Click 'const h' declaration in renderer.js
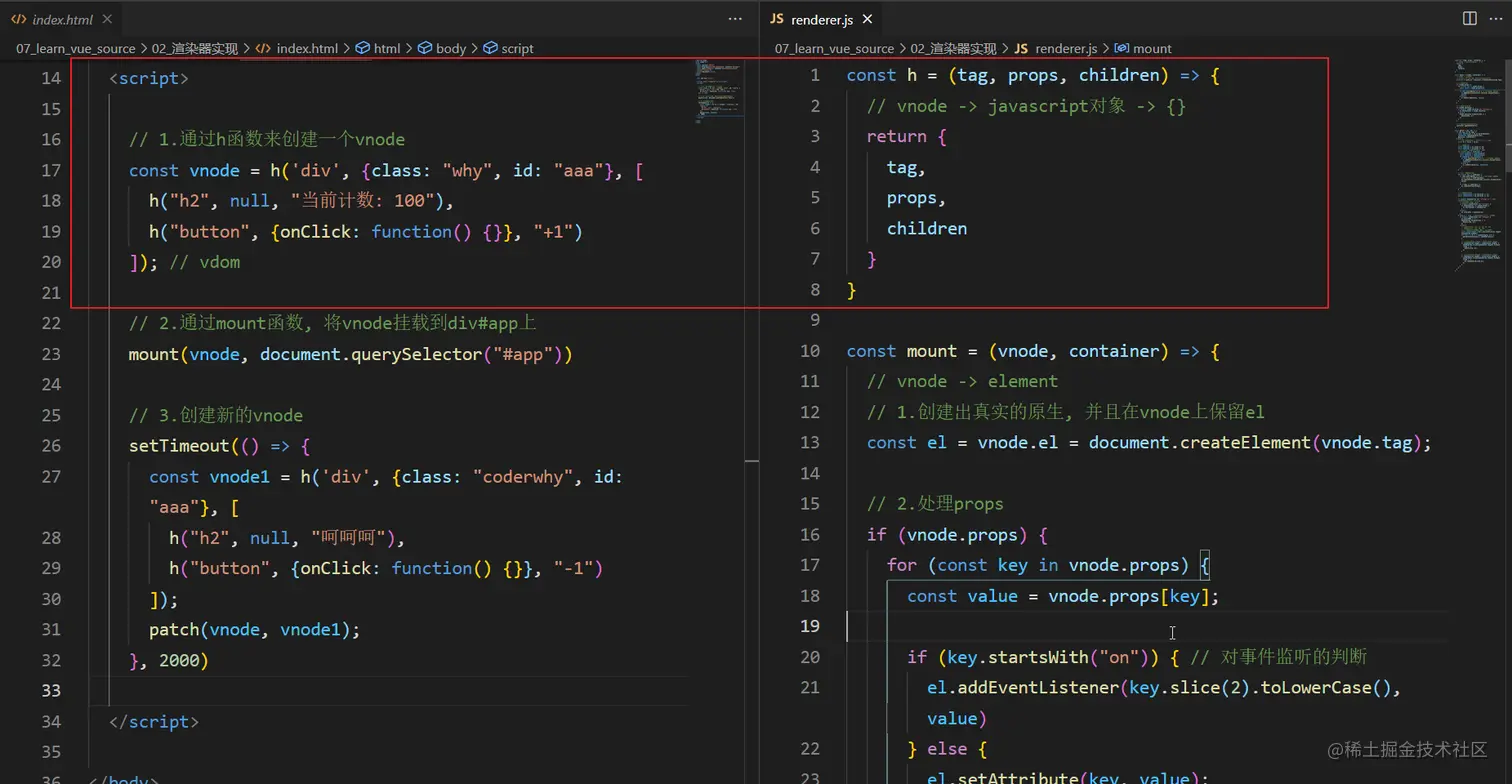 pyautogui.click(x=882, y=75)
